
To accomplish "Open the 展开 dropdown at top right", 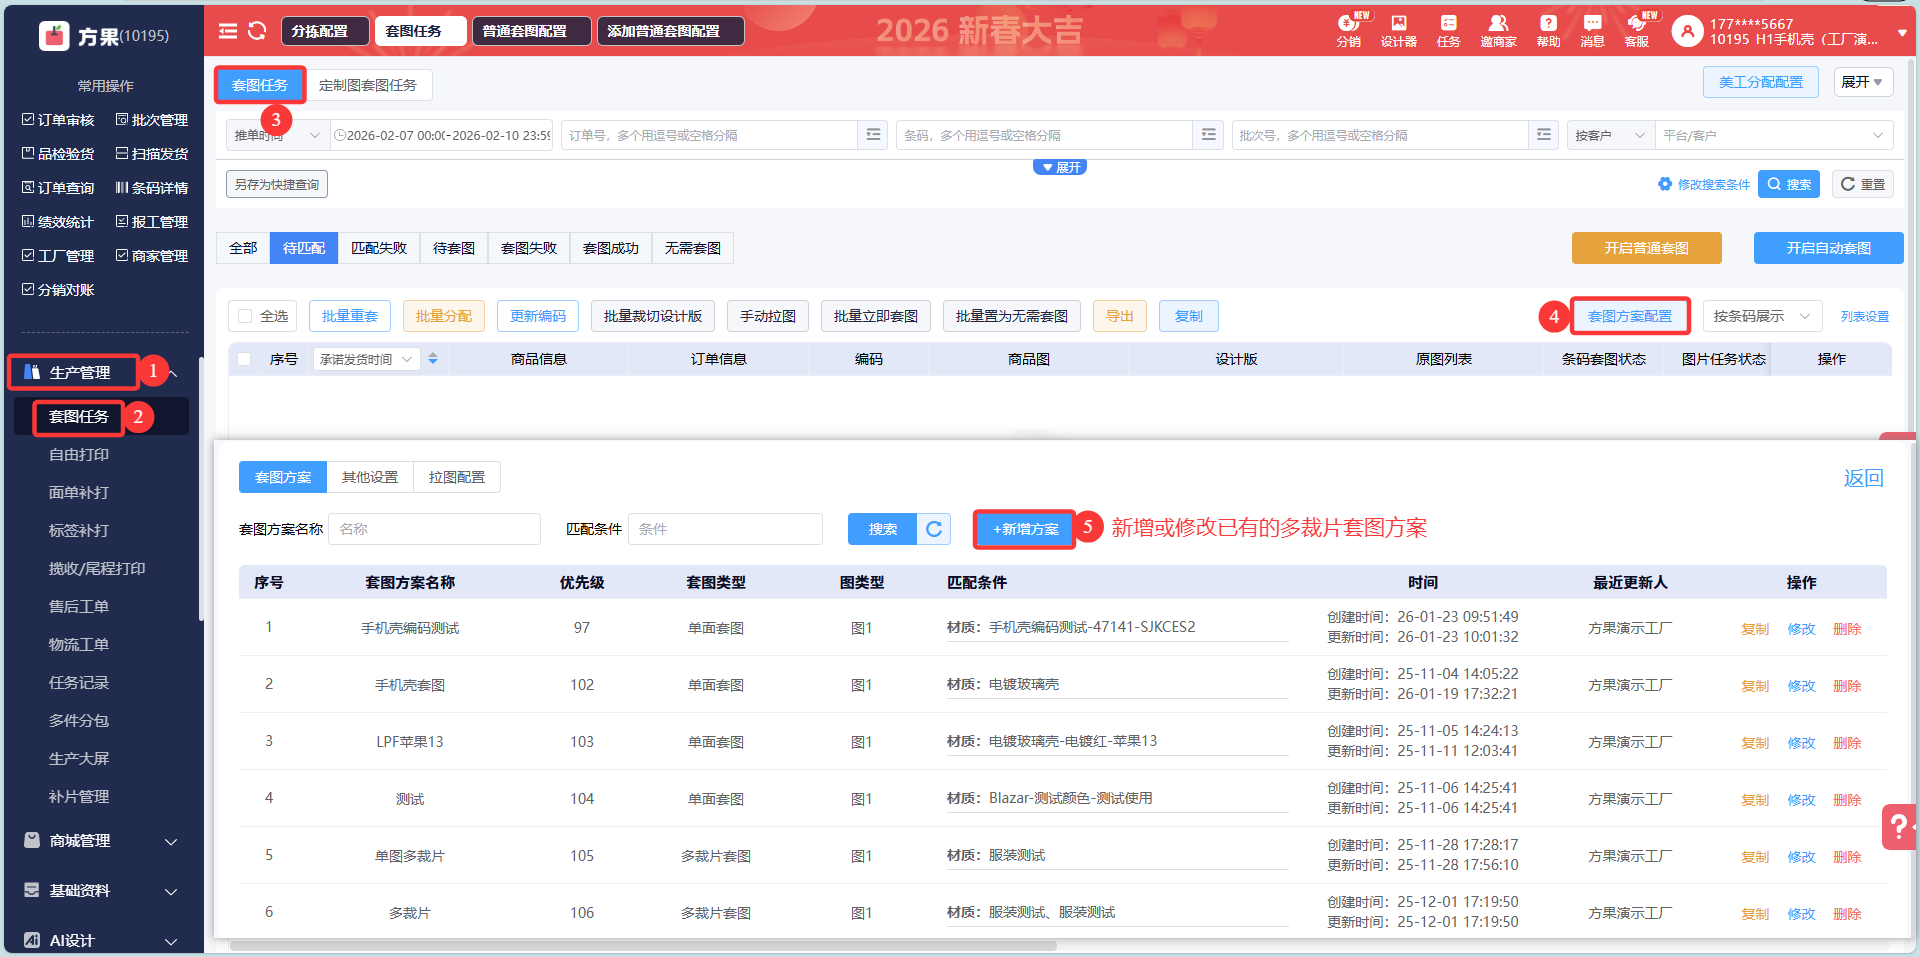I will [1862, 82].
